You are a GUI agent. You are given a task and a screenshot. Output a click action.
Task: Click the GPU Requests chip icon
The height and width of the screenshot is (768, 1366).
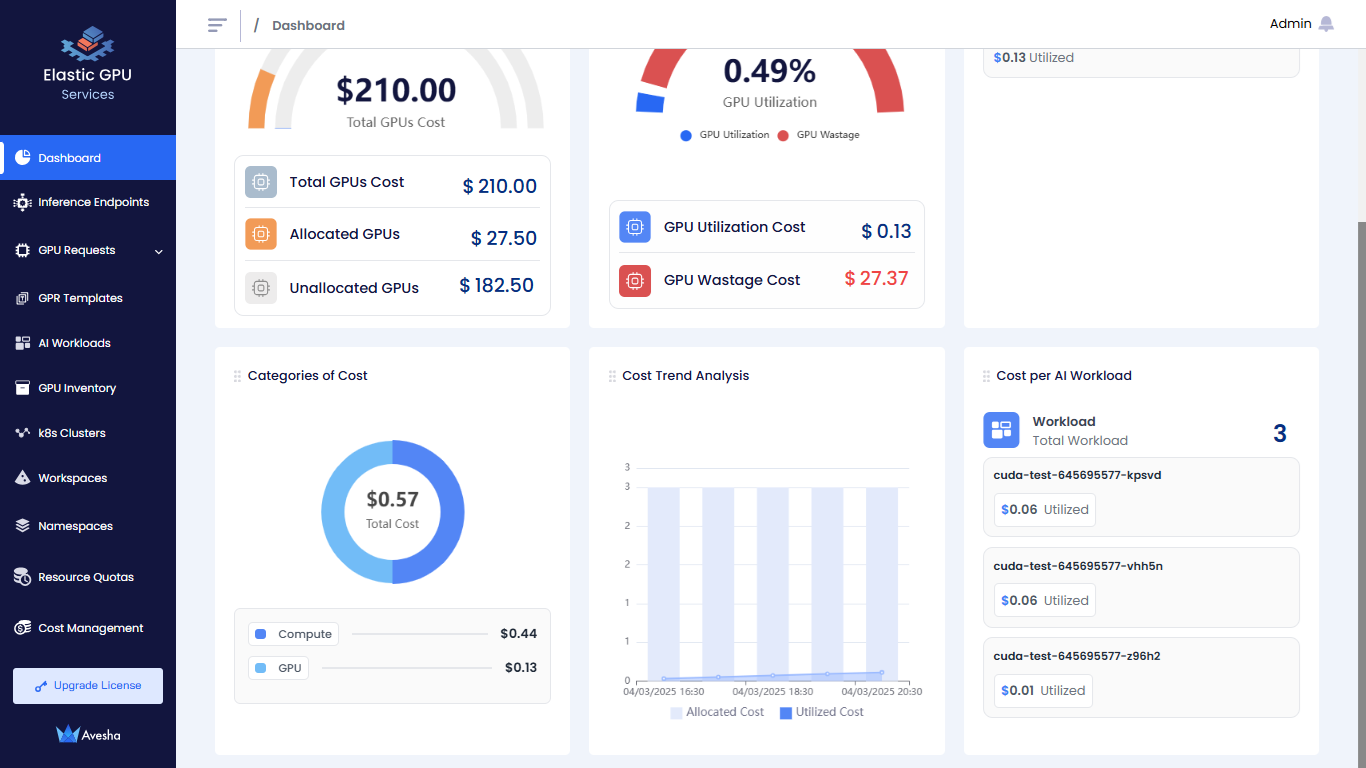click(x=22, y=250)
